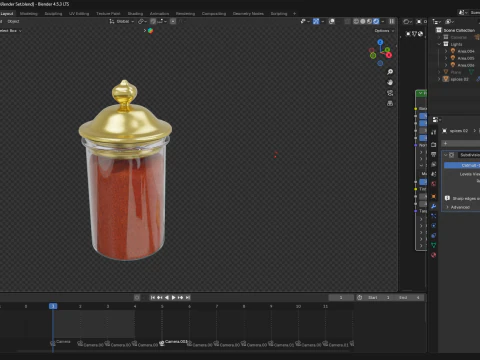480x360 pixels.
Task: Click the zoom magnifier viewport icon
Action: pyautogui.click(x=390, y=72)
